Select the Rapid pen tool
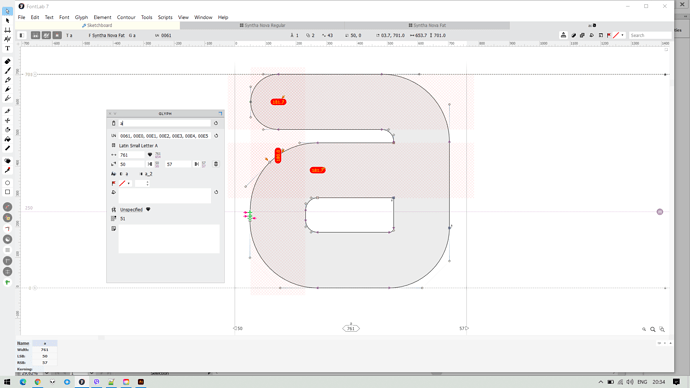The width and height of the screenshot is (690, 388). [x=7, y=89]
